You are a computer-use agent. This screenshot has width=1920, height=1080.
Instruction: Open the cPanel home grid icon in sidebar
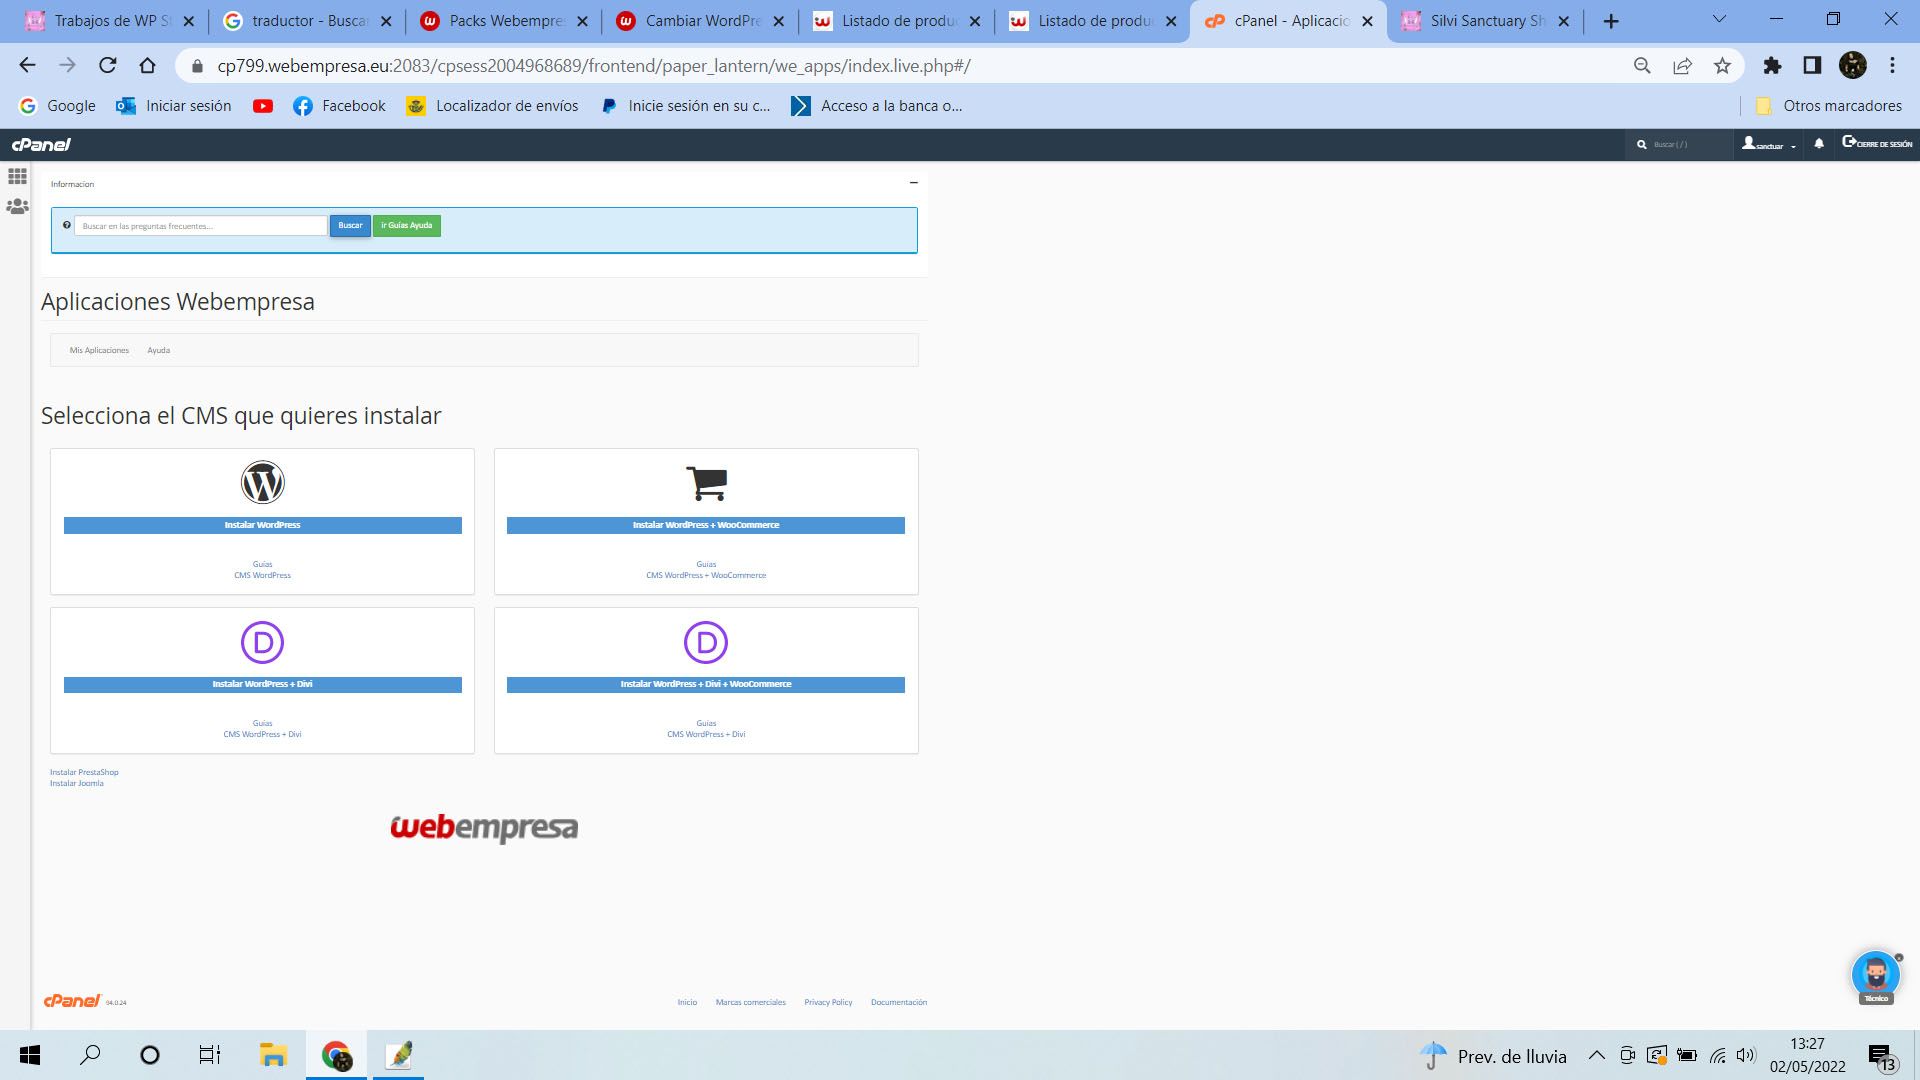coord(17,176)
